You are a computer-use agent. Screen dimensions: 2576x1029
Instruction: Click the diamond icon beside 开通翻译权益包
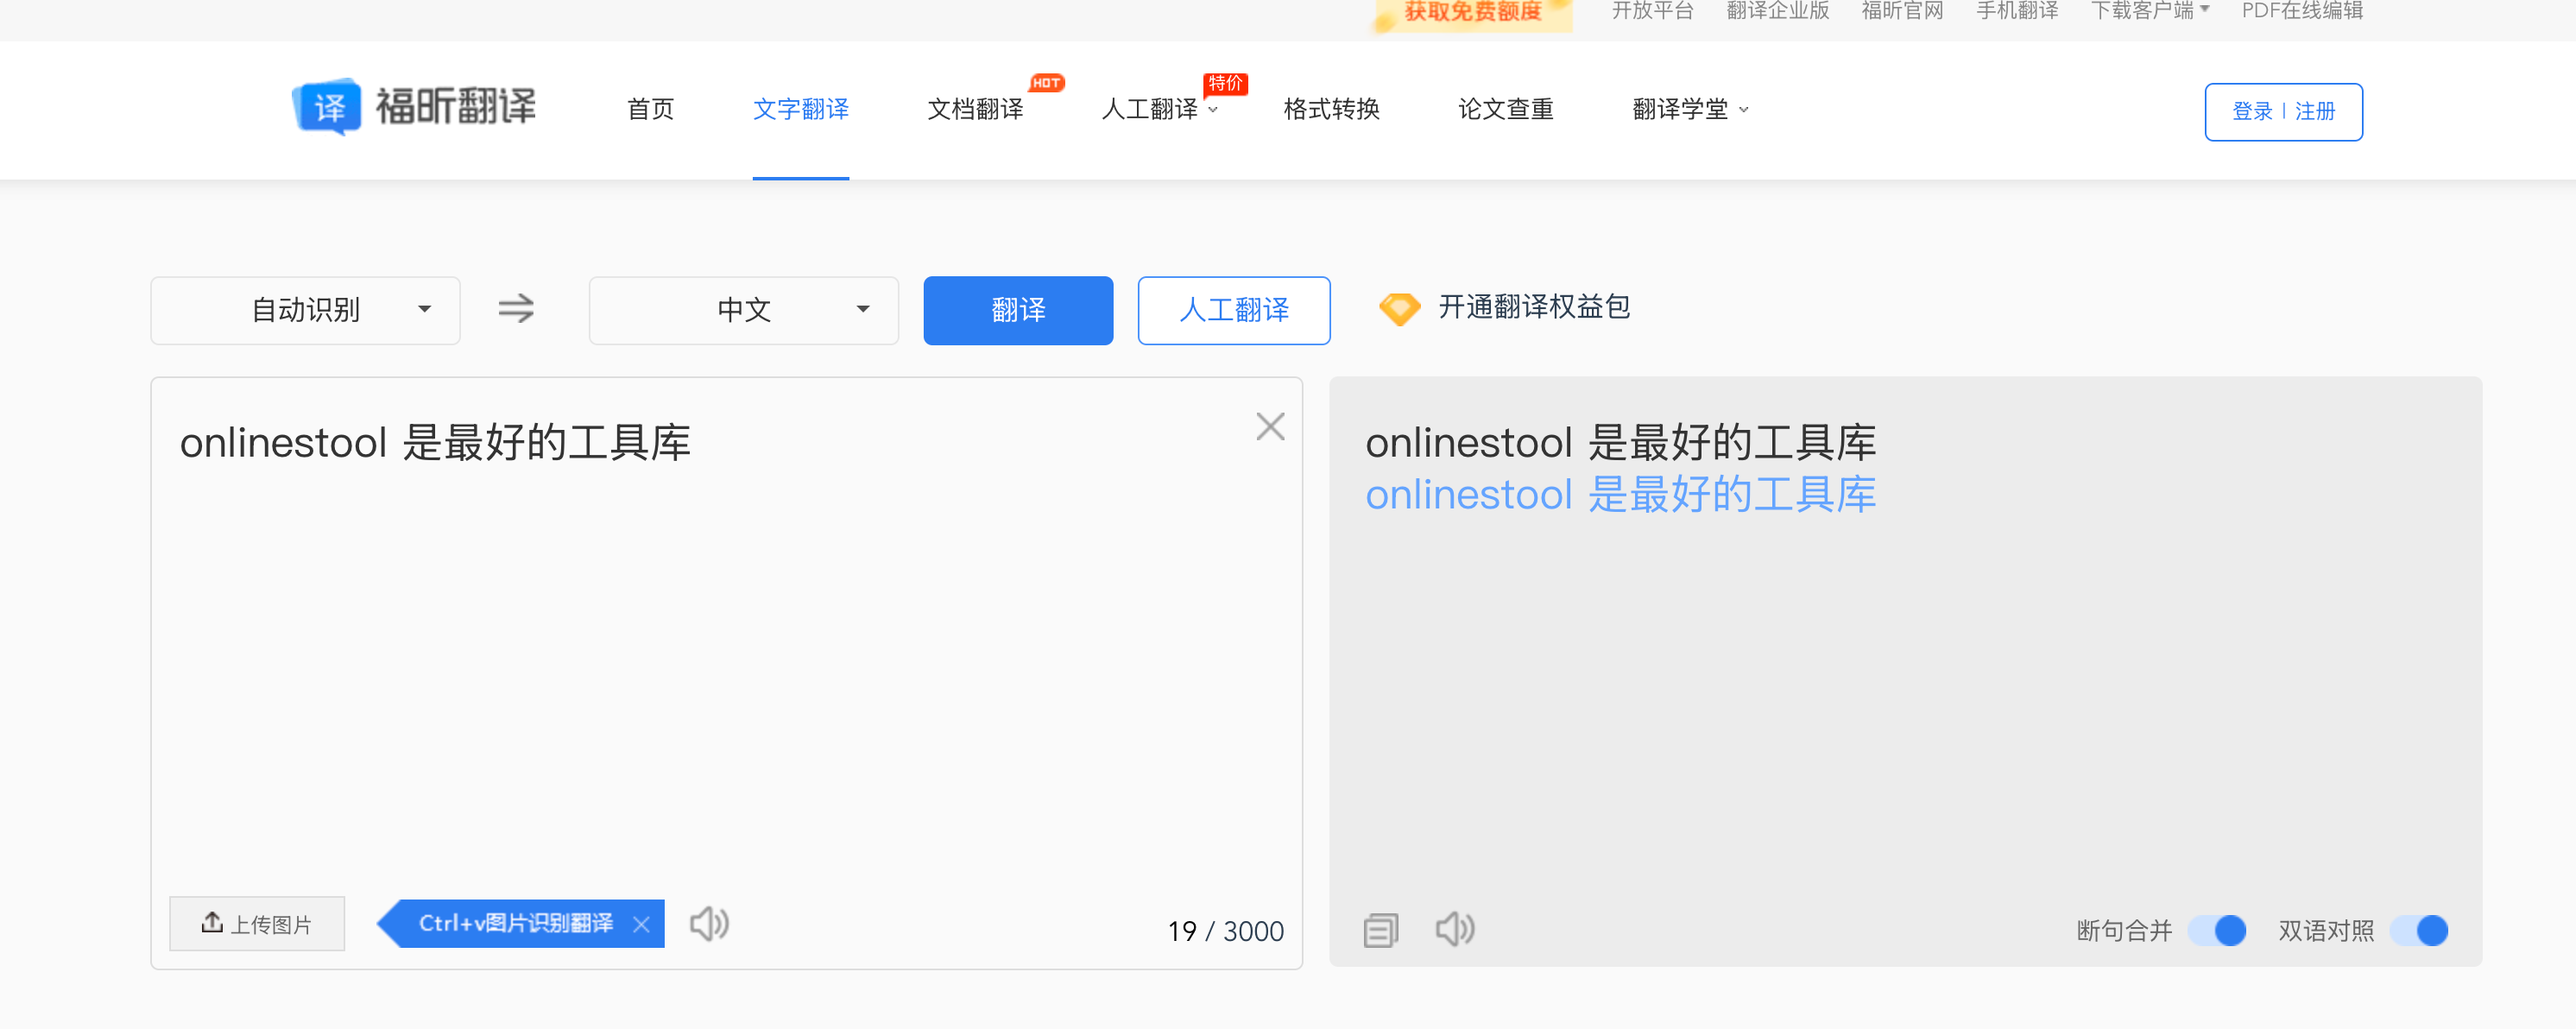[1399, 308]
